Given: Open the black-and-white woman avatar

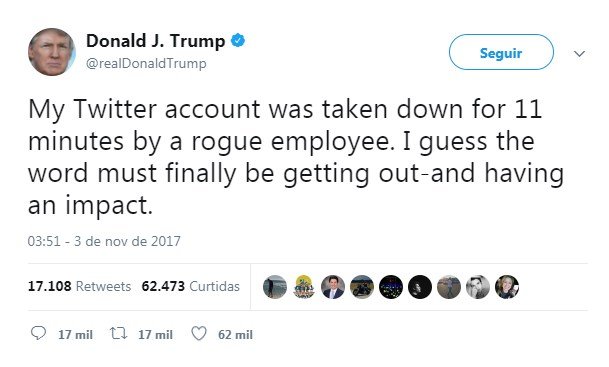Looking at the screenshot, I should click(x=478, y=287).
